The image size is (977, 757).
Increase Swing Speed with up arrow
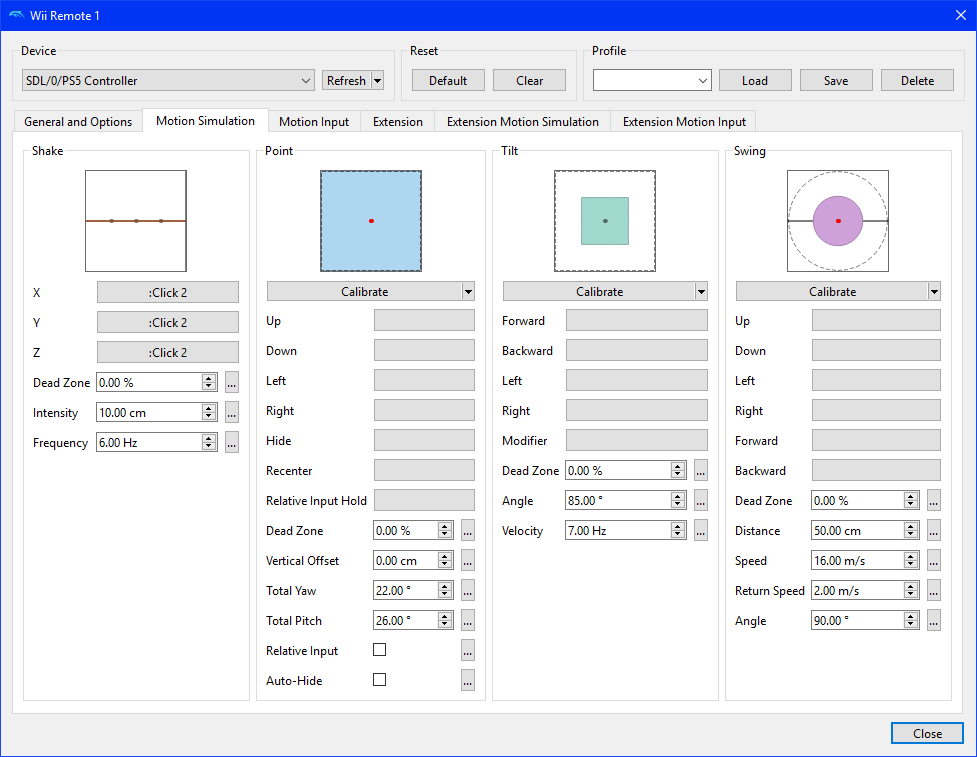(911, 556)
